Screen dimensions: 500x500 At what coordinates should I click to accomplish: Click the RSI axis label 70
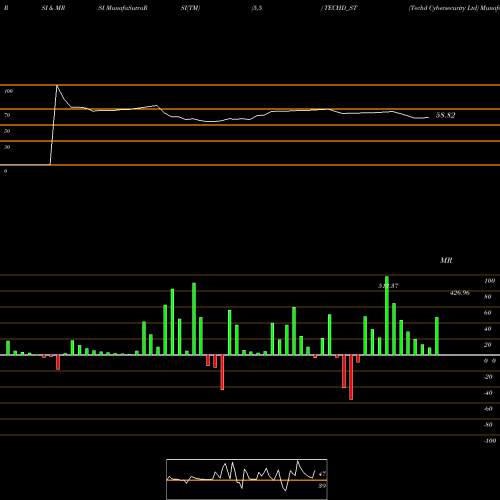click(x=7, y=115)
